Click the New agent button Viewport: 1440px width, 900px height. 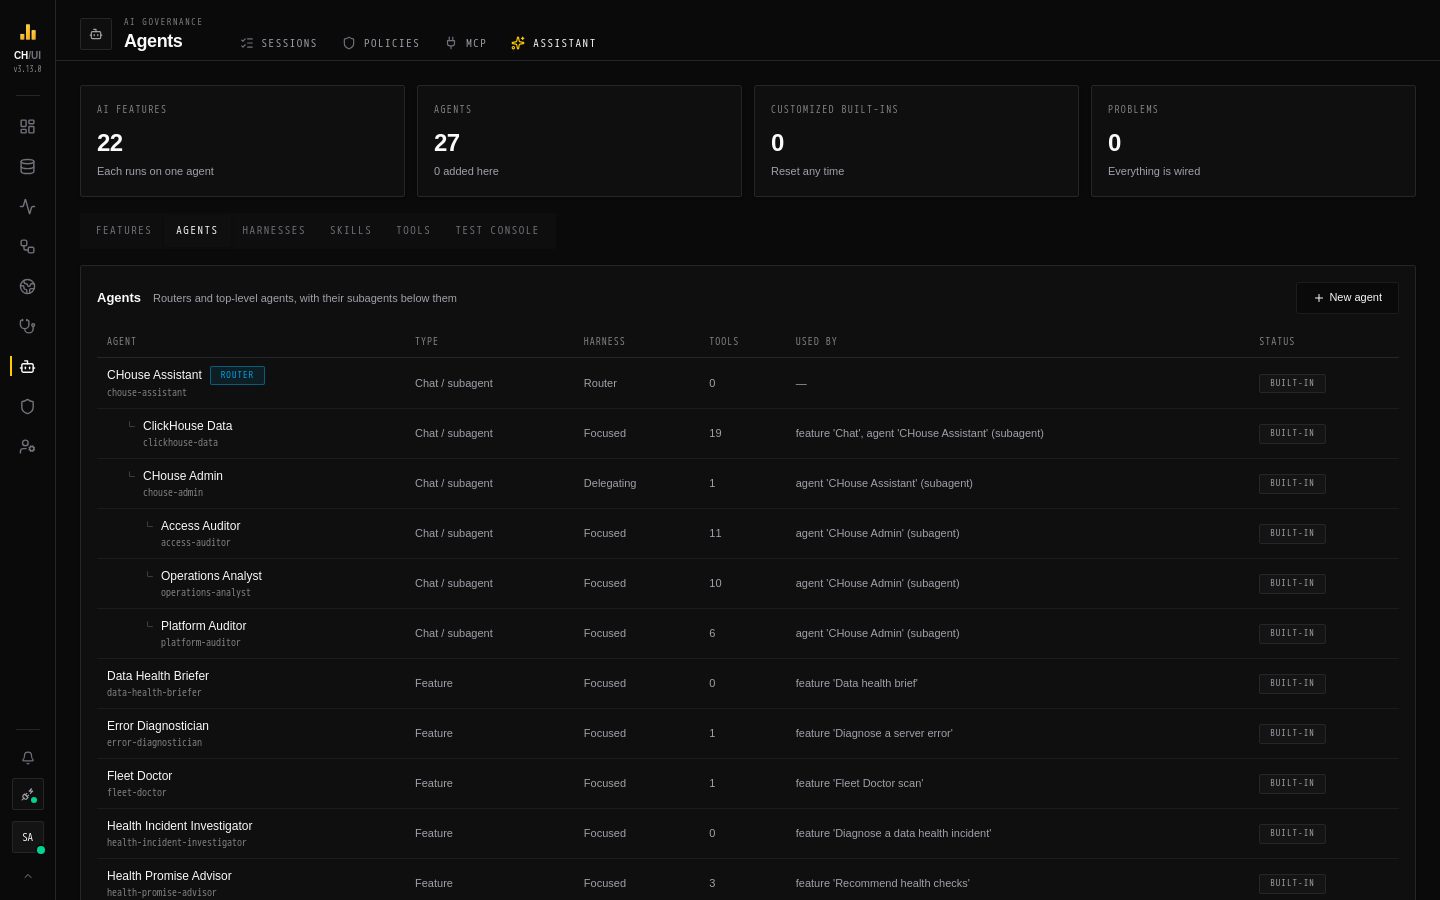click(x=1347, y=298)
